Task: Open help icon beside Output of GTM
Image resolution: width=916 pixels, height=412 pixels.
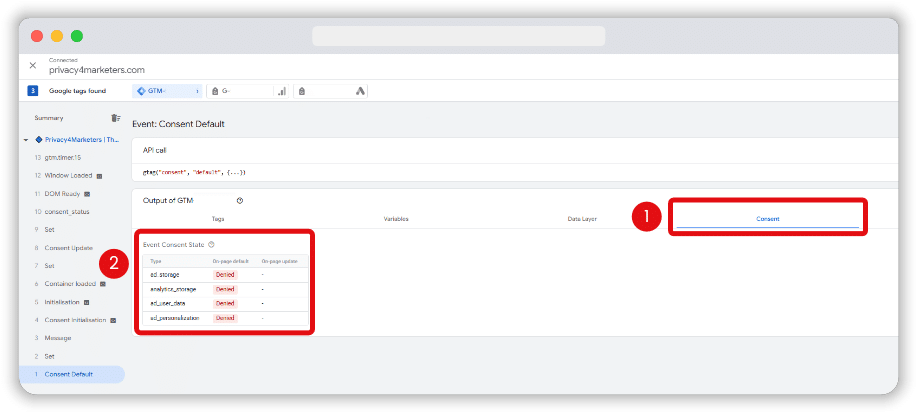Action: pos(240,200)
